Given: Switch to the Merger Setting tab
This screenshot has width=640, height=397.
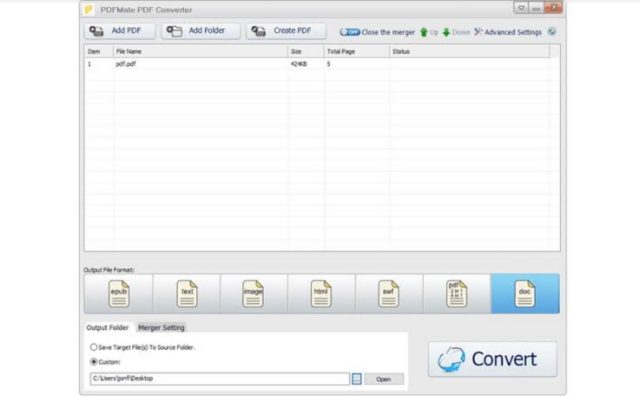Looking at the screenshot, I should click(x=161, y=328).
